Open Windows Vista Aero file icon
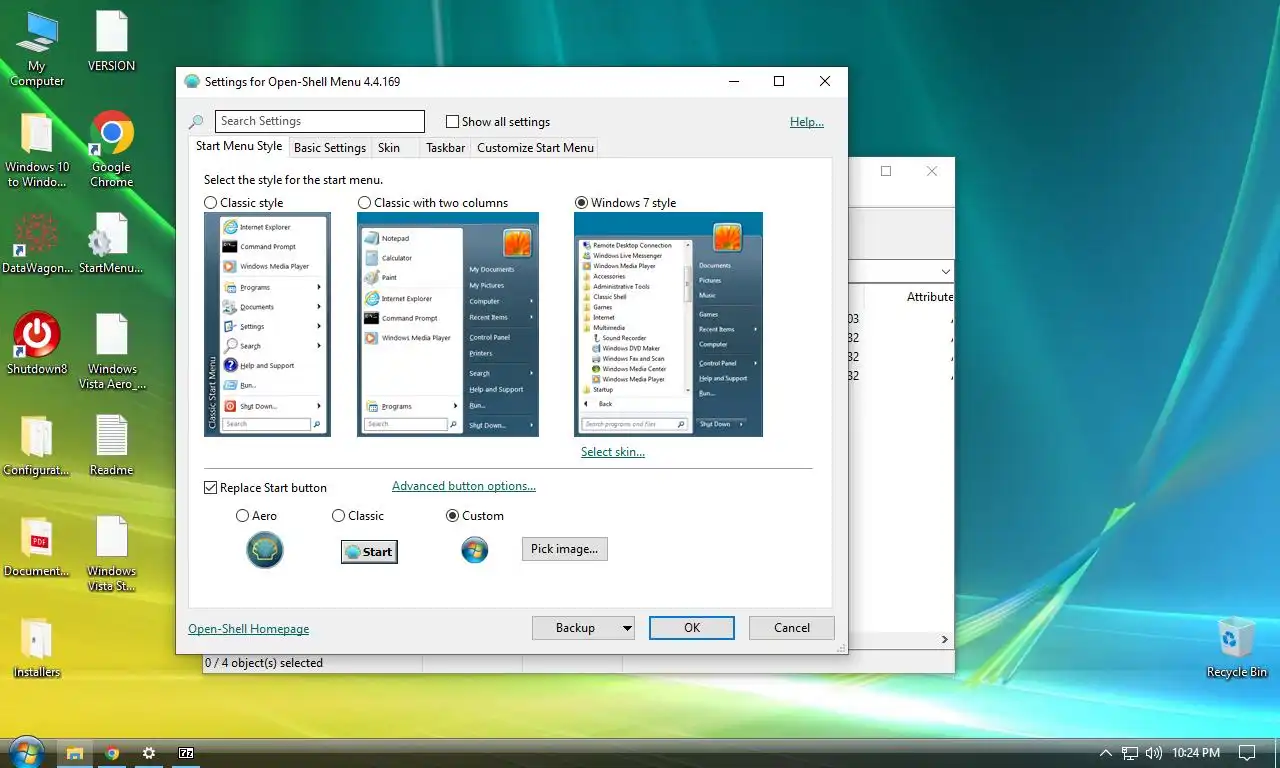The width and height of the screenshot is (1280, 768). 112,351
